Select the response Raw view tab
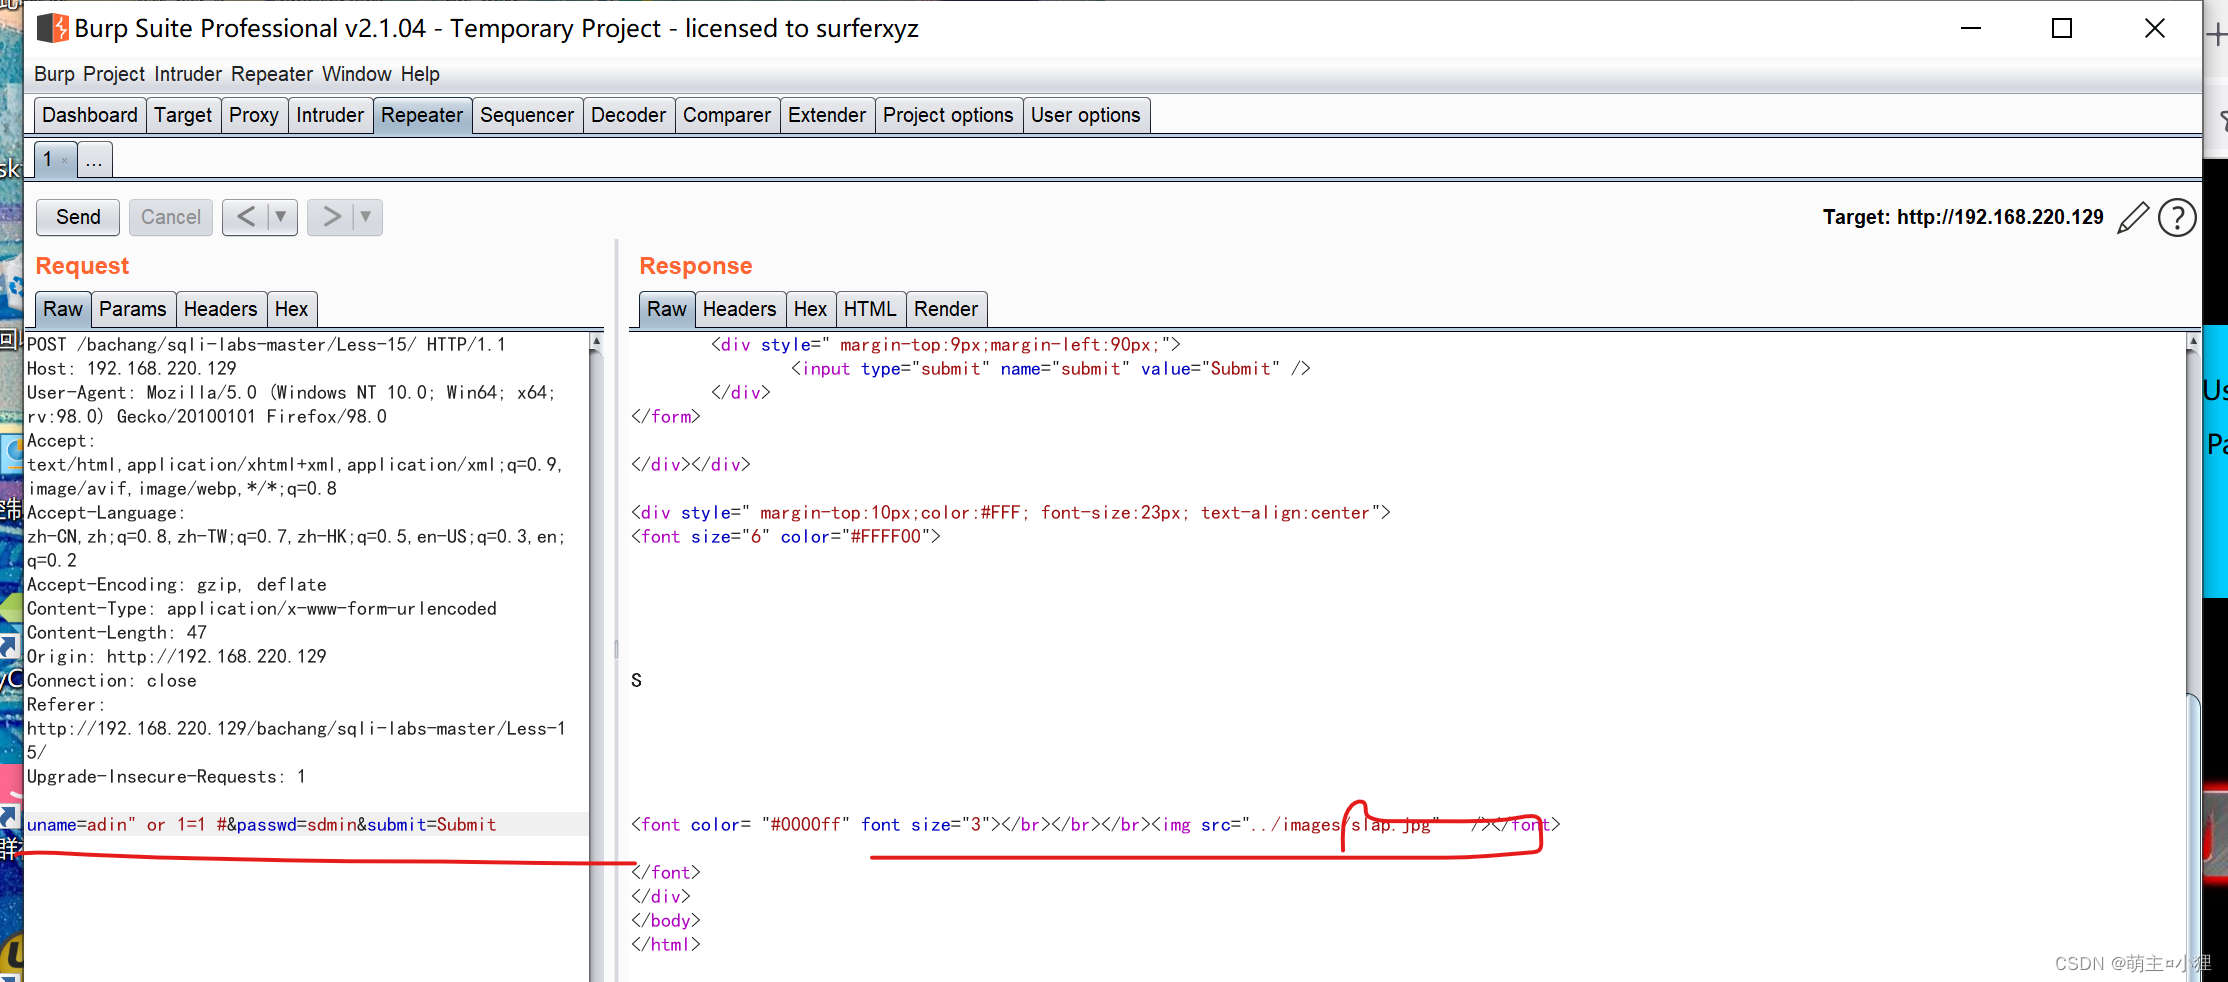 pos(667,309)
